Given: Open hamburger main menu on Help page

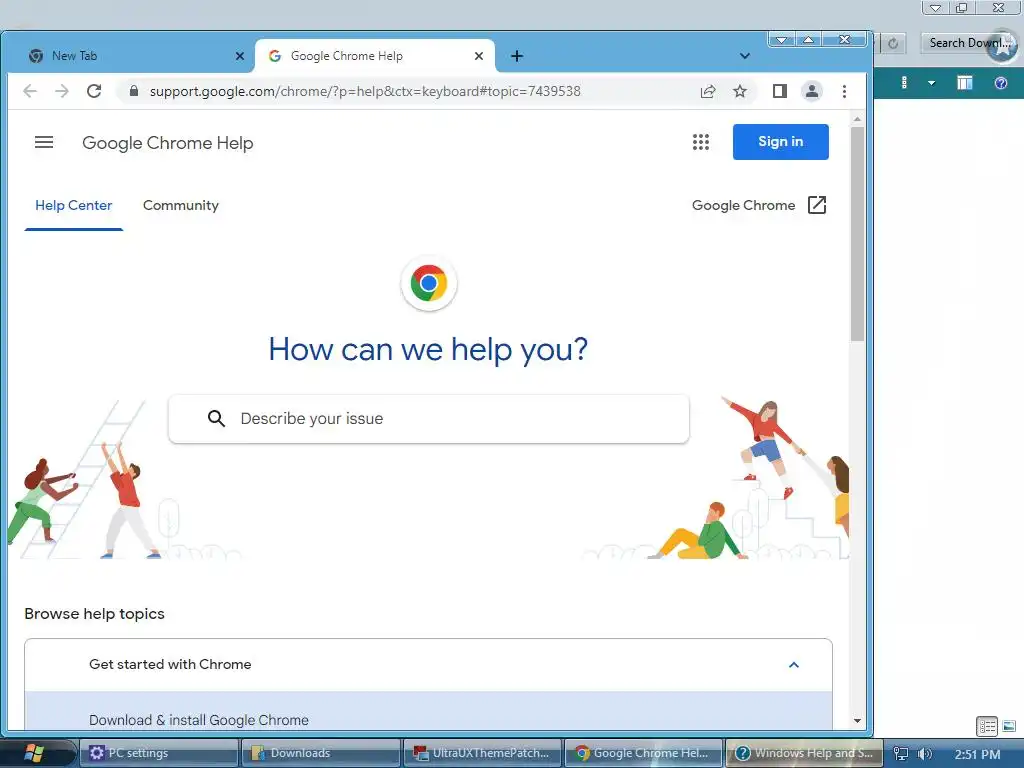Looking at the screenshot, I should (44, 142).
